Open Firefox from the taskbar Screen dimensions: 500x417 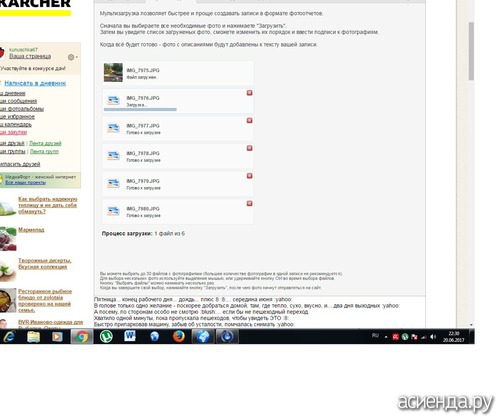(179, 337)
